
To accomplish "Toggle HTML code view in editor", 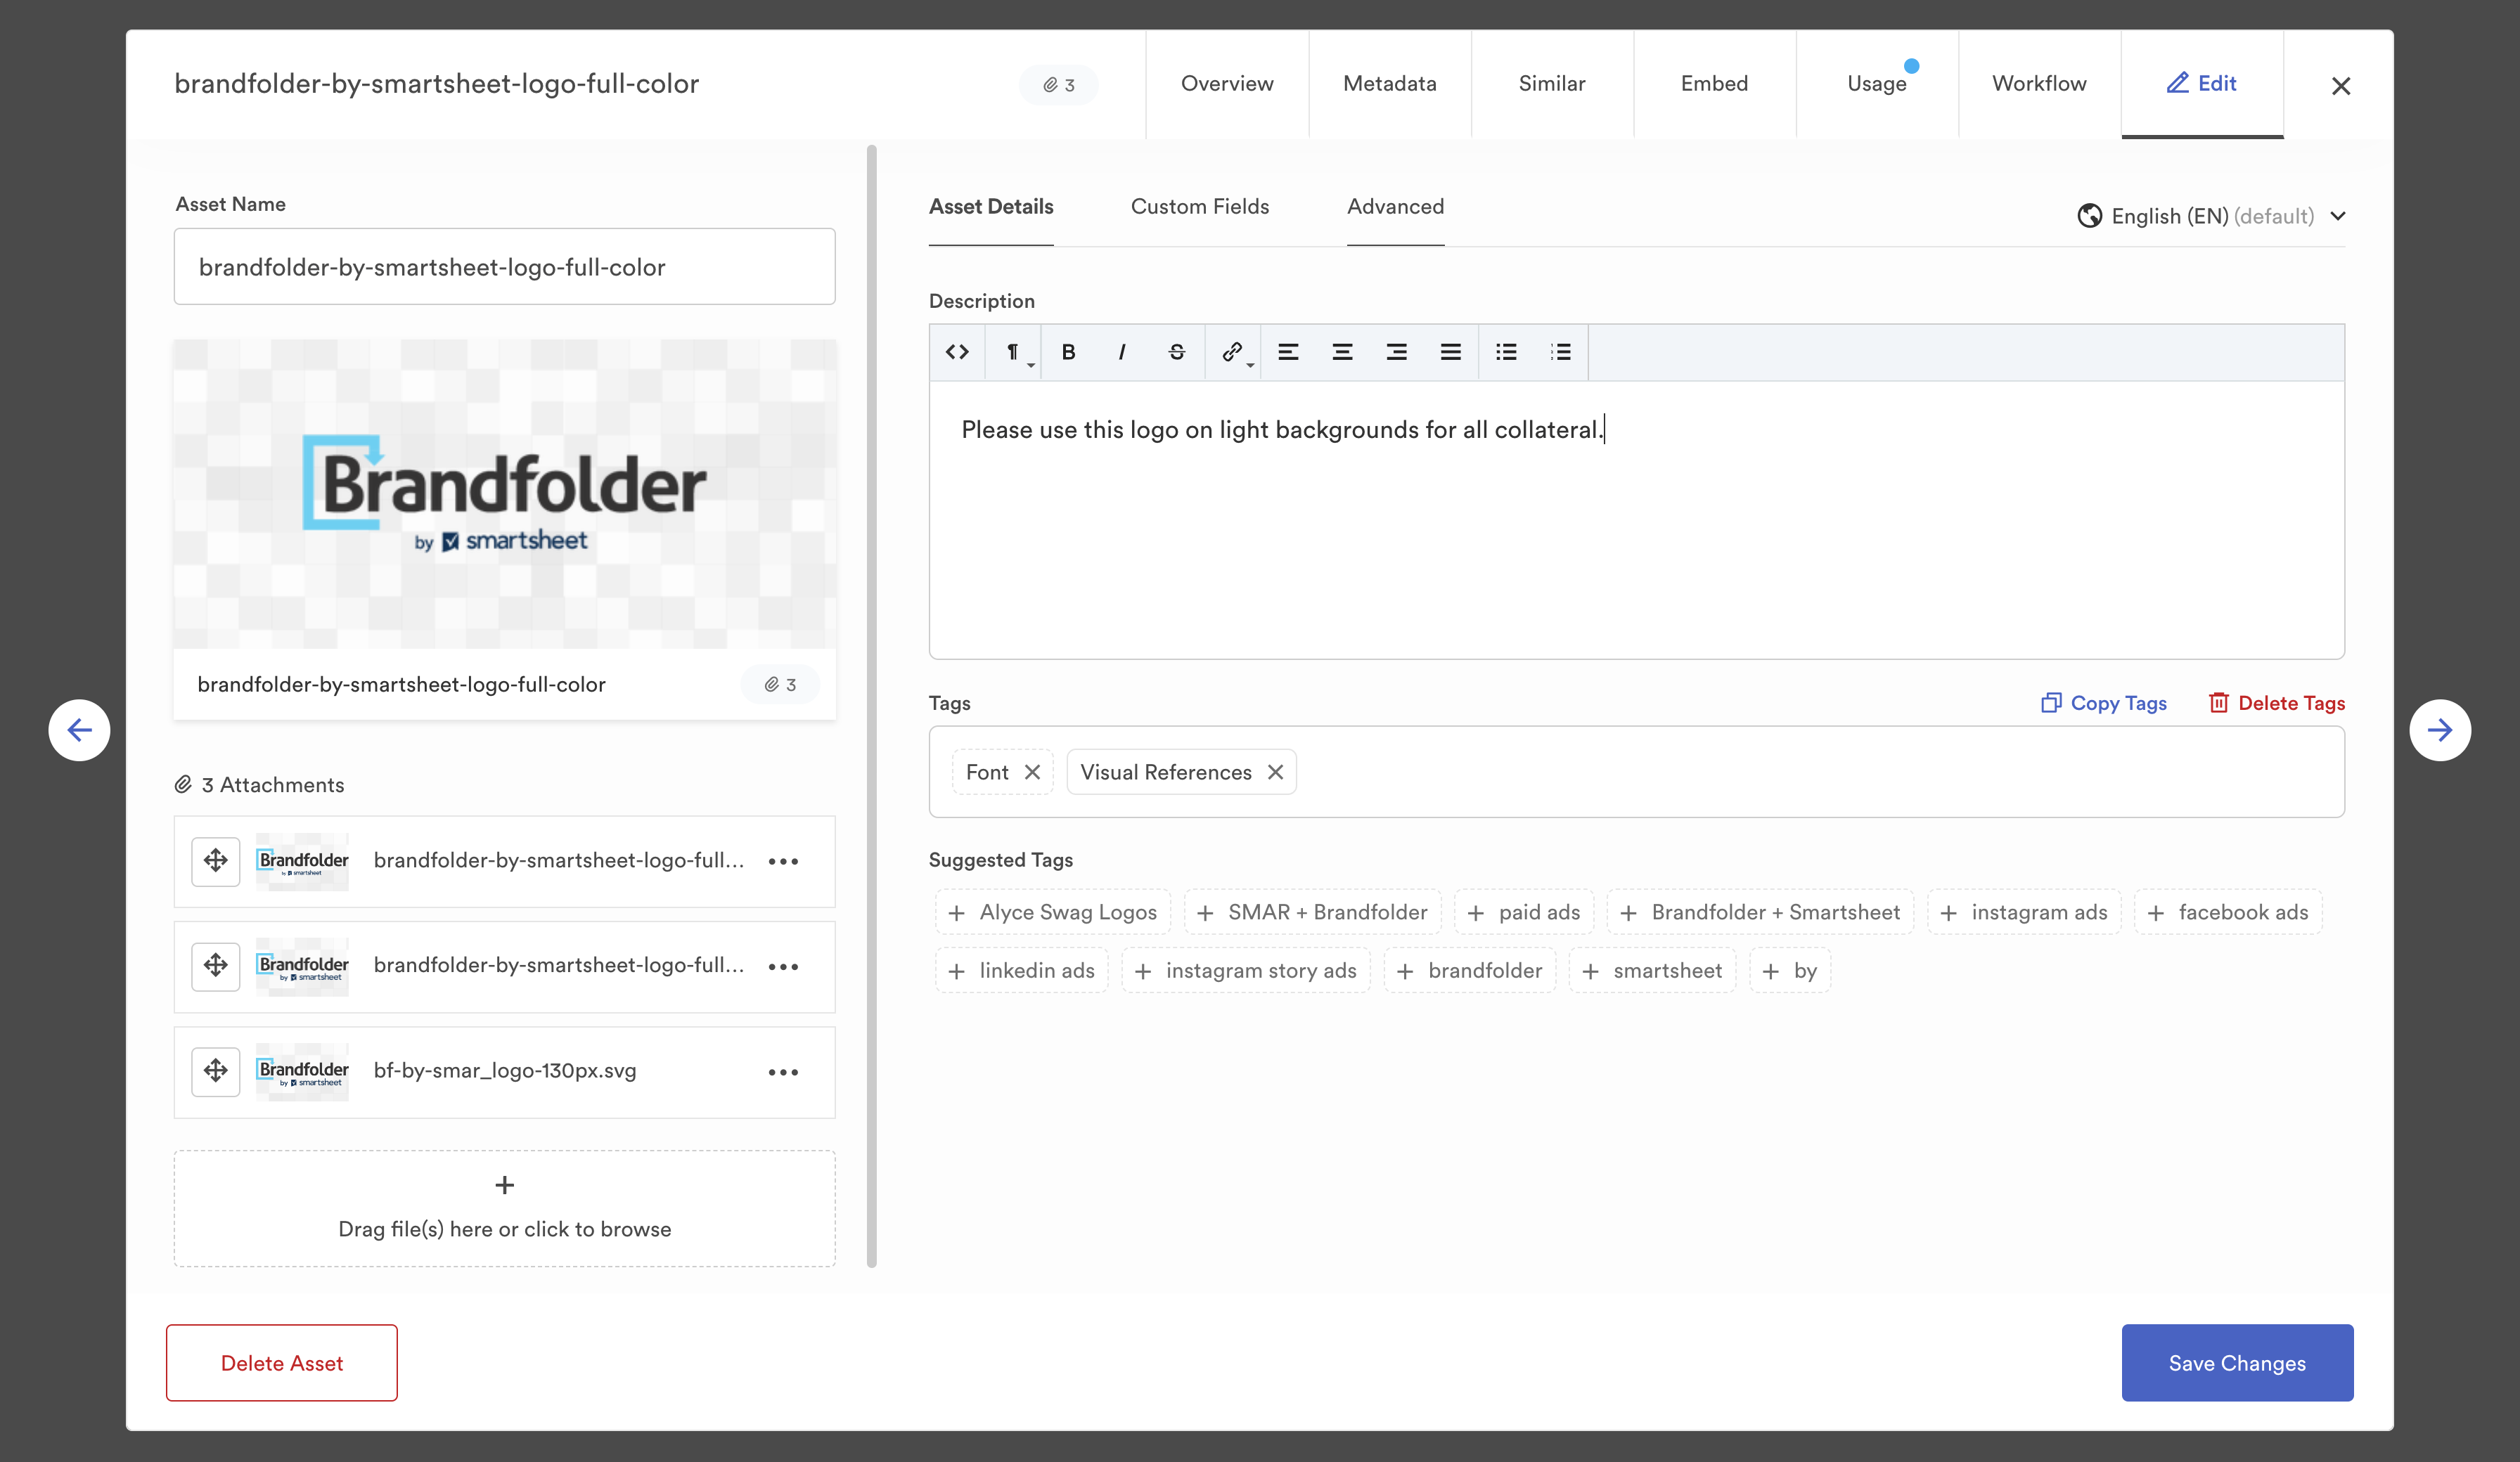I will (957, 352).
